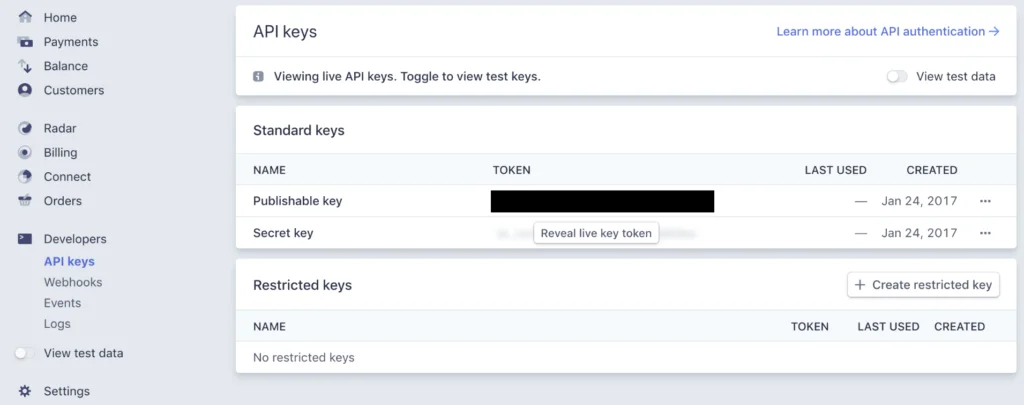The height and width of the screenshot is (405, 1024).
Task: Click the Home icon in sidebar
Action: pyautogui.click(x=25, y=17)
